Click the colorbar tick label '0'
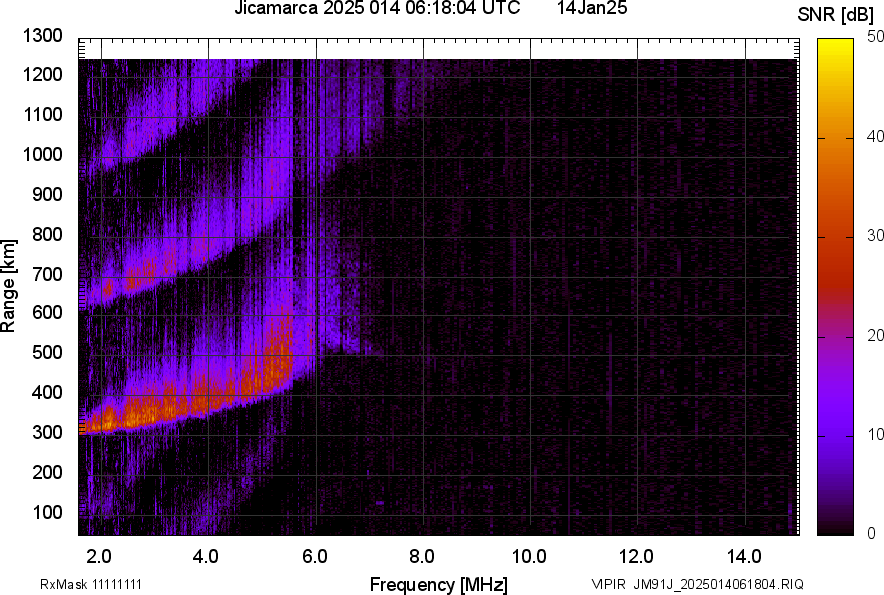 pos(872,533)
